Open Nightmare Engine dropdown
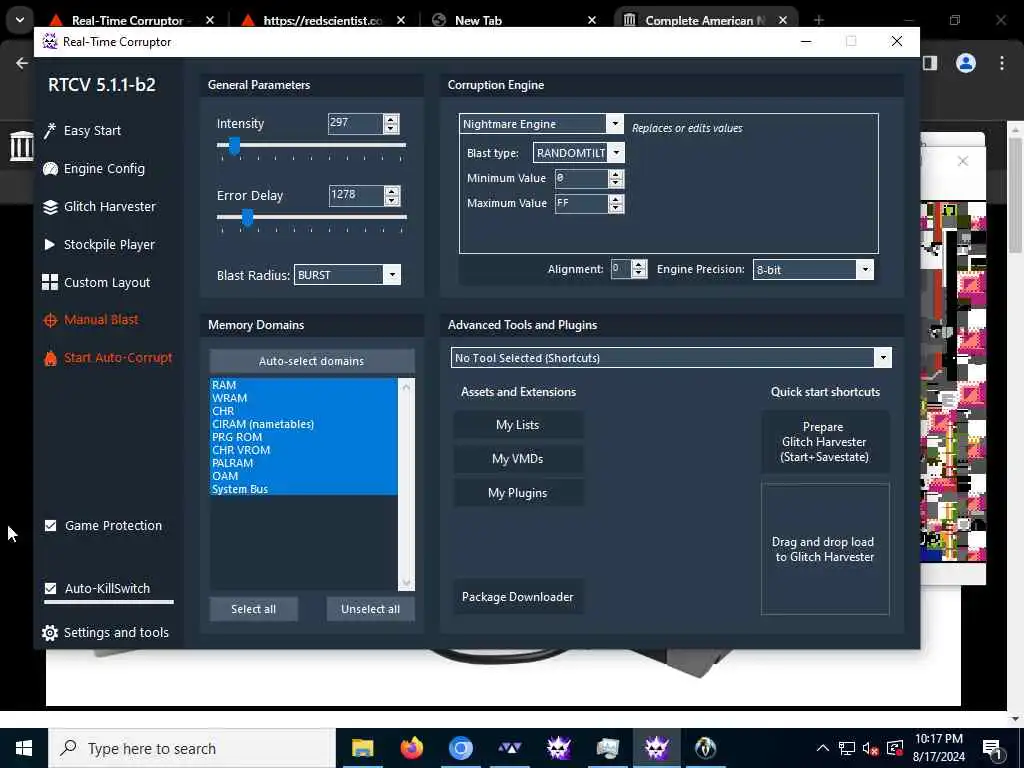 [614, 123]
